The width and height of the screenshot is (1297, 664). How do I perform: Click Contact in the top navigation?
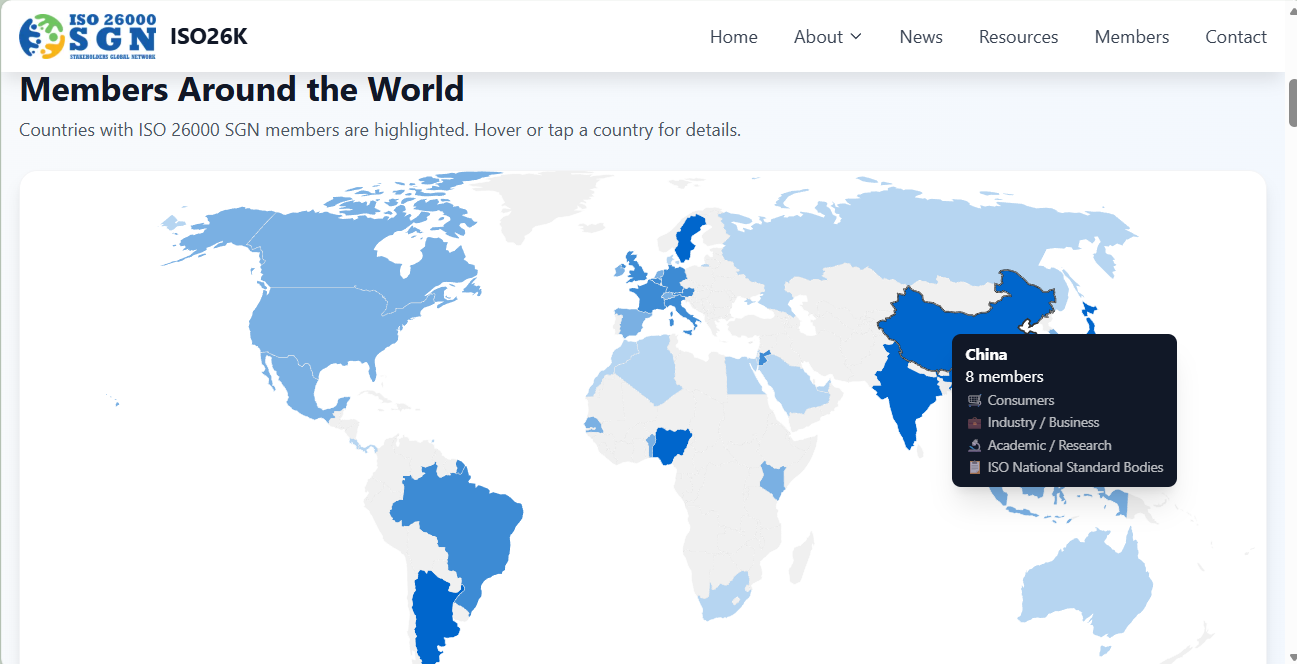[1235, 36]
